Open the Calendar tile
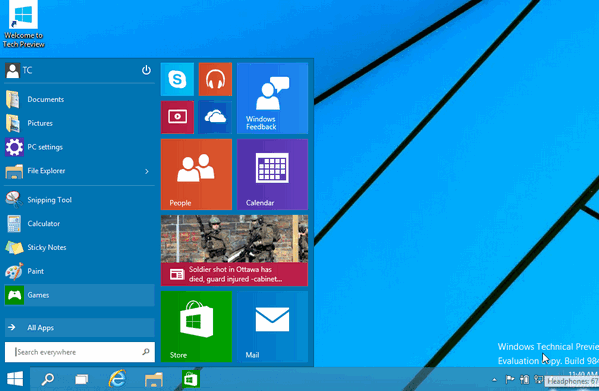The image size is (599, 391). 272,174
